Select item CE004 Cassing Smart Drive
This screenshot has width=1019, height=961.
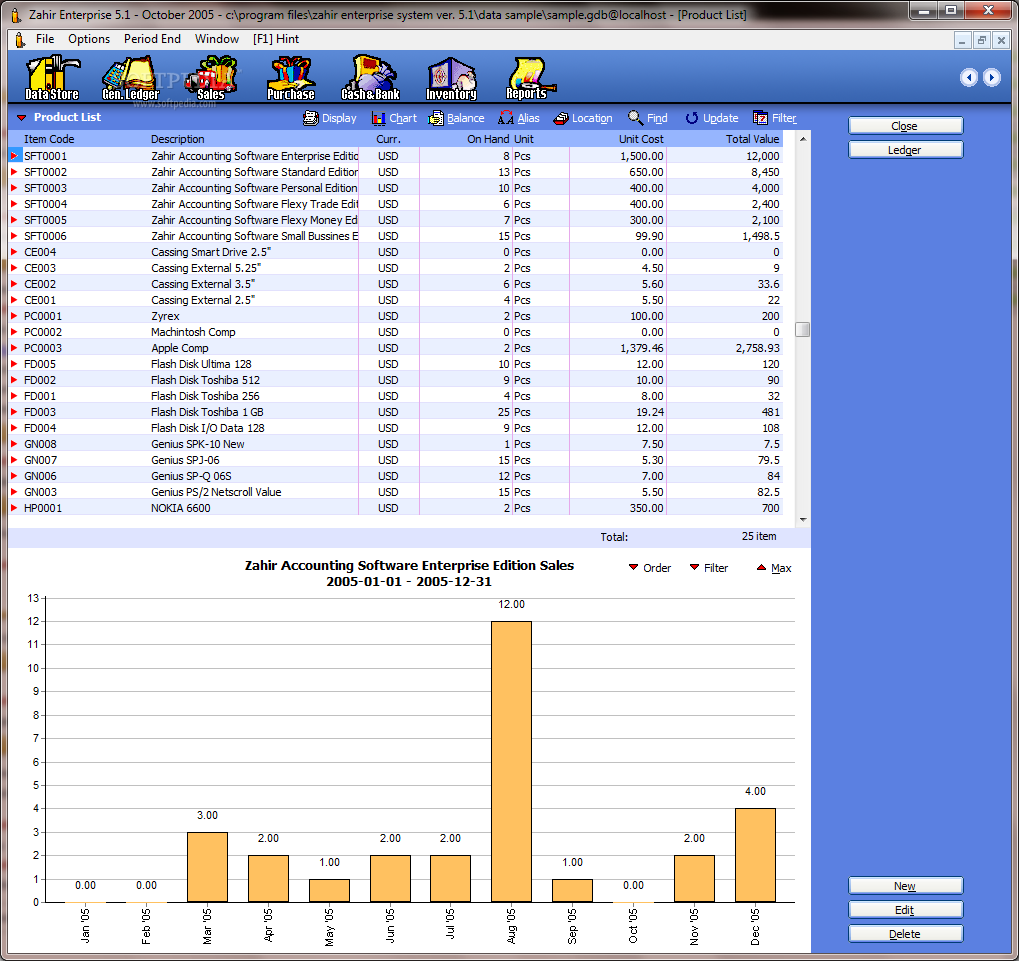click(395, 252)
